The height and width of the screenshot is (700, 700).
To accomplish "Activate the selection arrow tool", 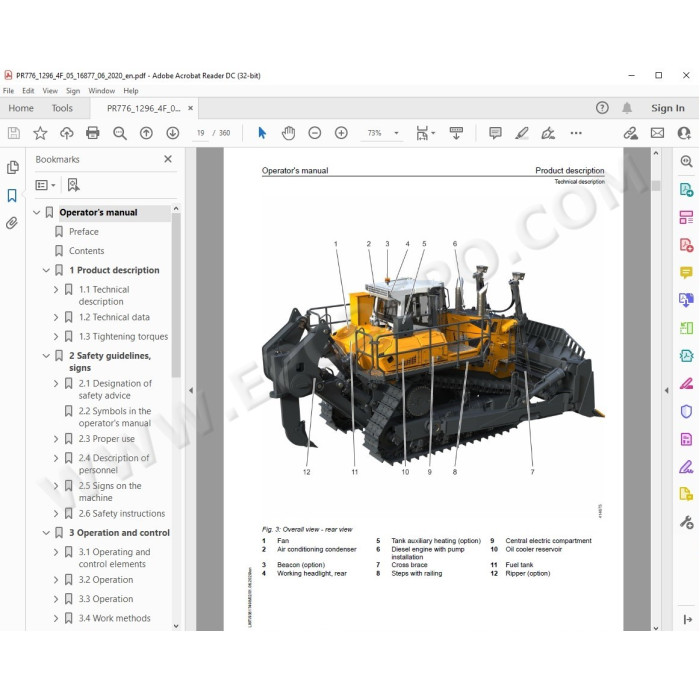I will coord(262,133).
